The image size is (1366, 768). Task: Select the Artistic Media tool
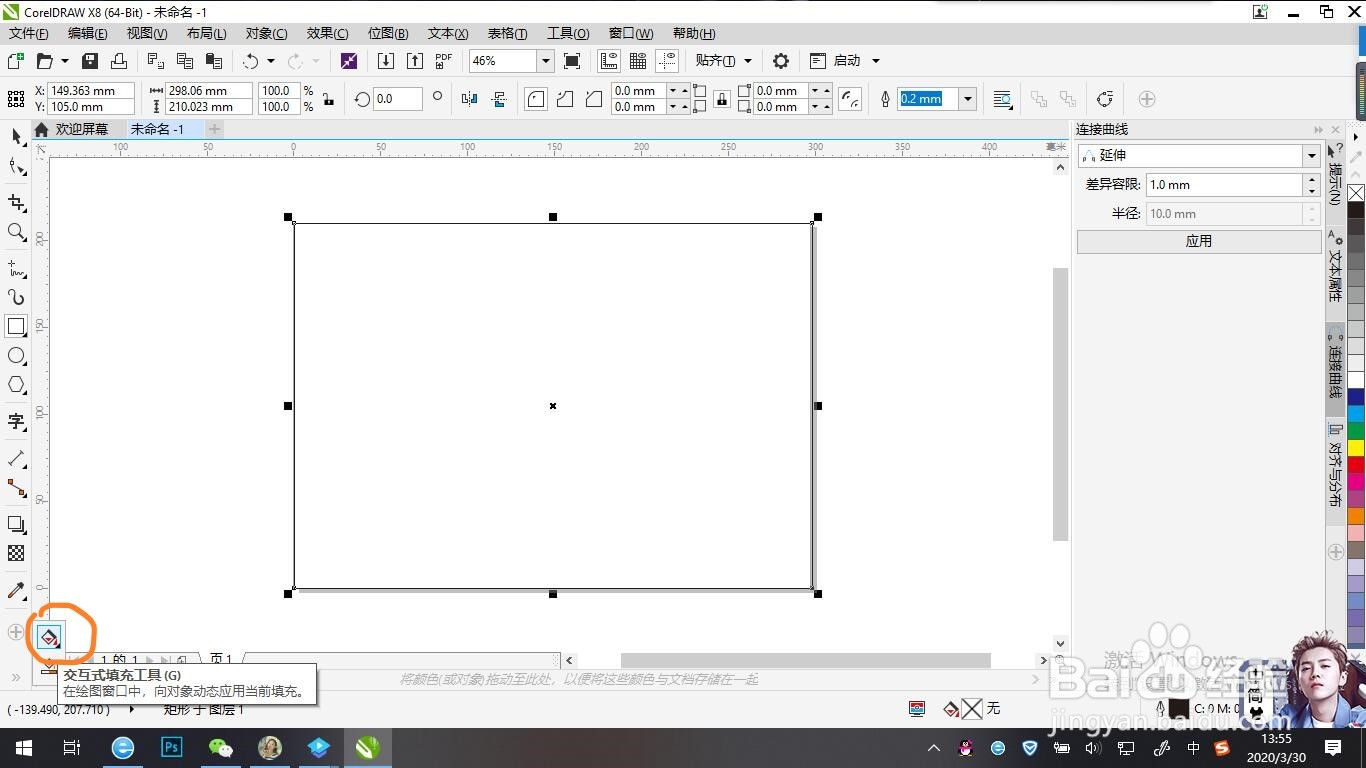click(x=16, y=298)
